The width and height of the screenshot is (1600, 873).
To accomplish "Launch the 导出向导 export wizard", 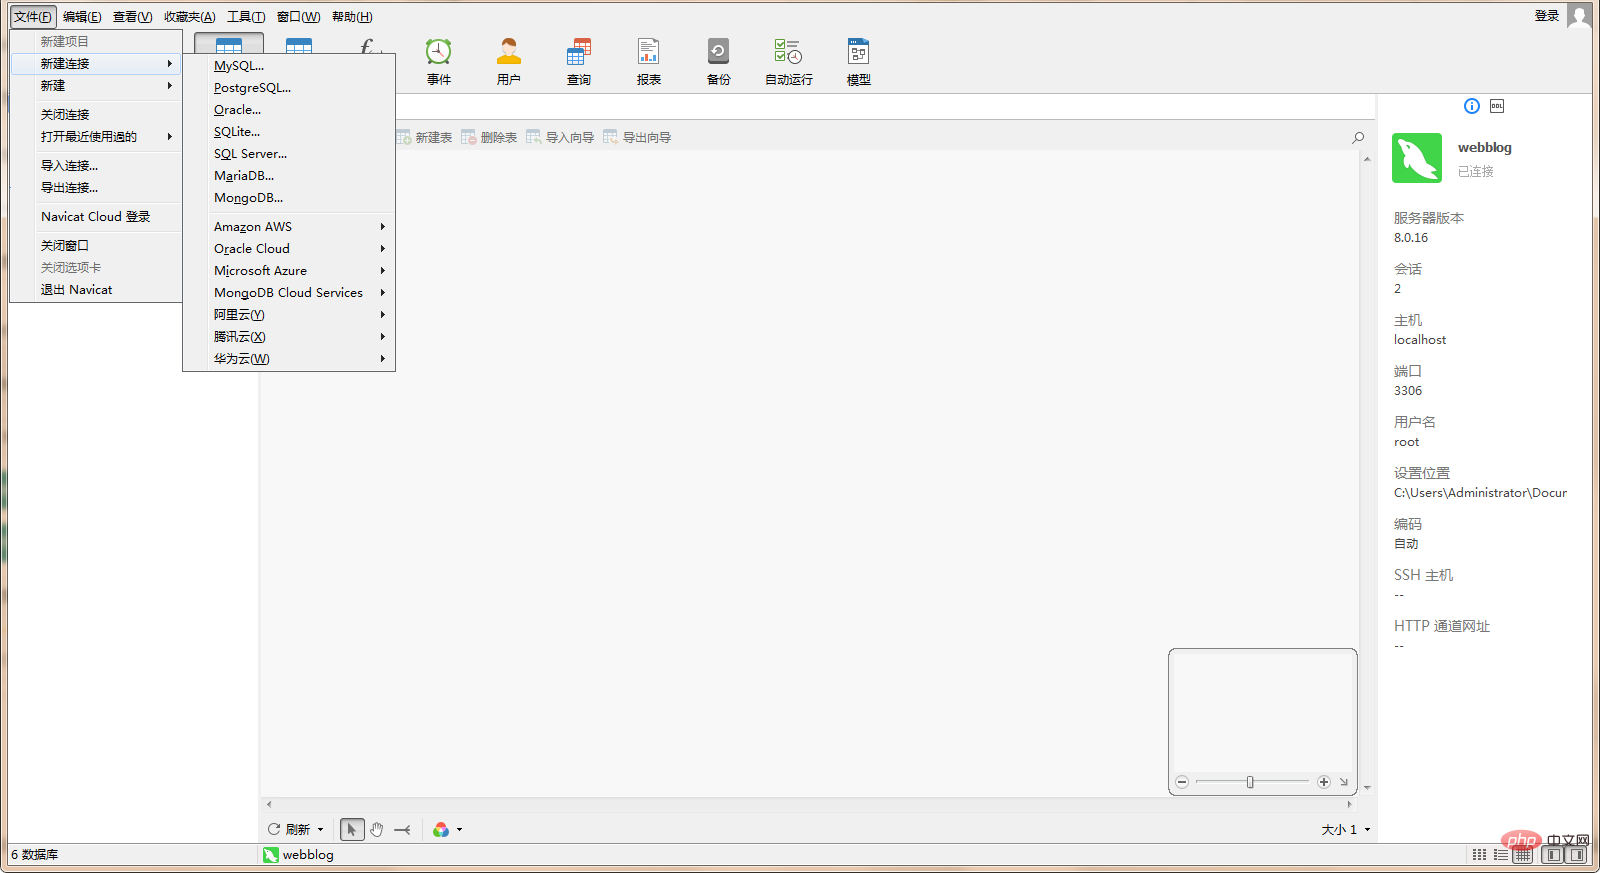I will 637,137.
